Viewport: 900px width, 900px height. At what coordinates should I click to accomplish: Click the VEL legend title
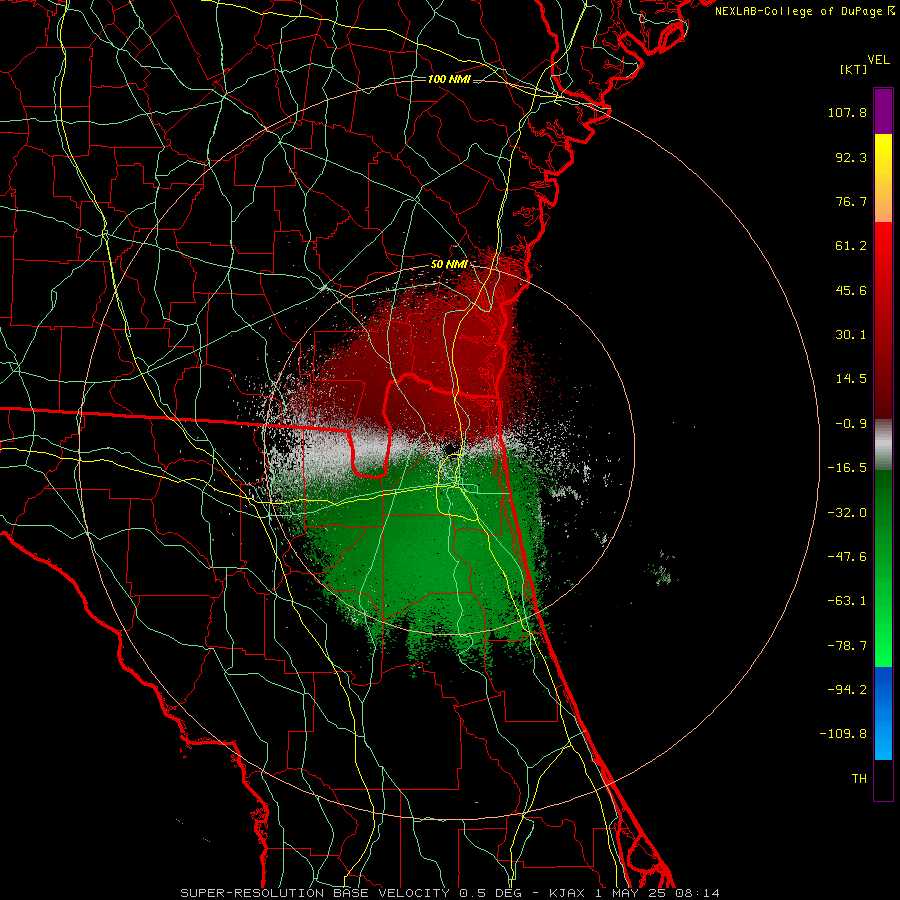878,60
